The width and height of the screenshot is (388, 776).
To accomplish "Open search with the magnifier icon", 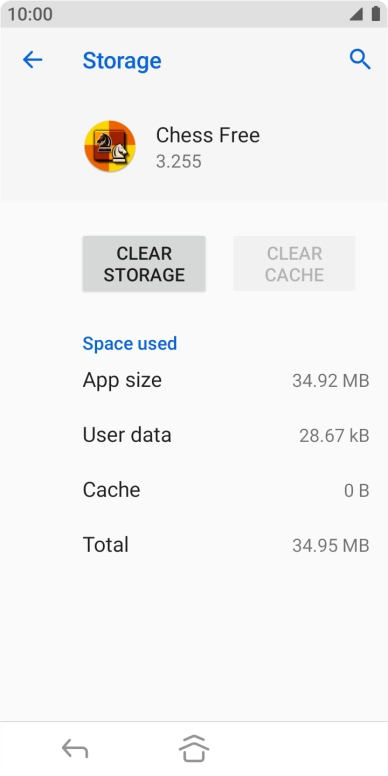I will click(360, 59).
